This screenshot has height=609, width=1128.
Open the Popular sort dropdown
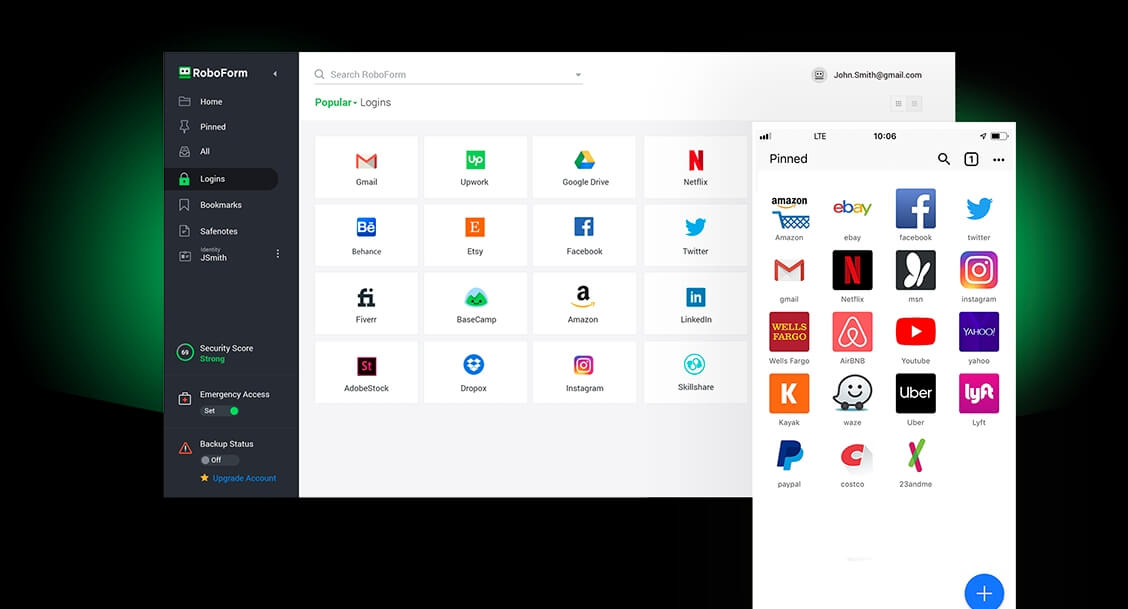click(335, 102)
